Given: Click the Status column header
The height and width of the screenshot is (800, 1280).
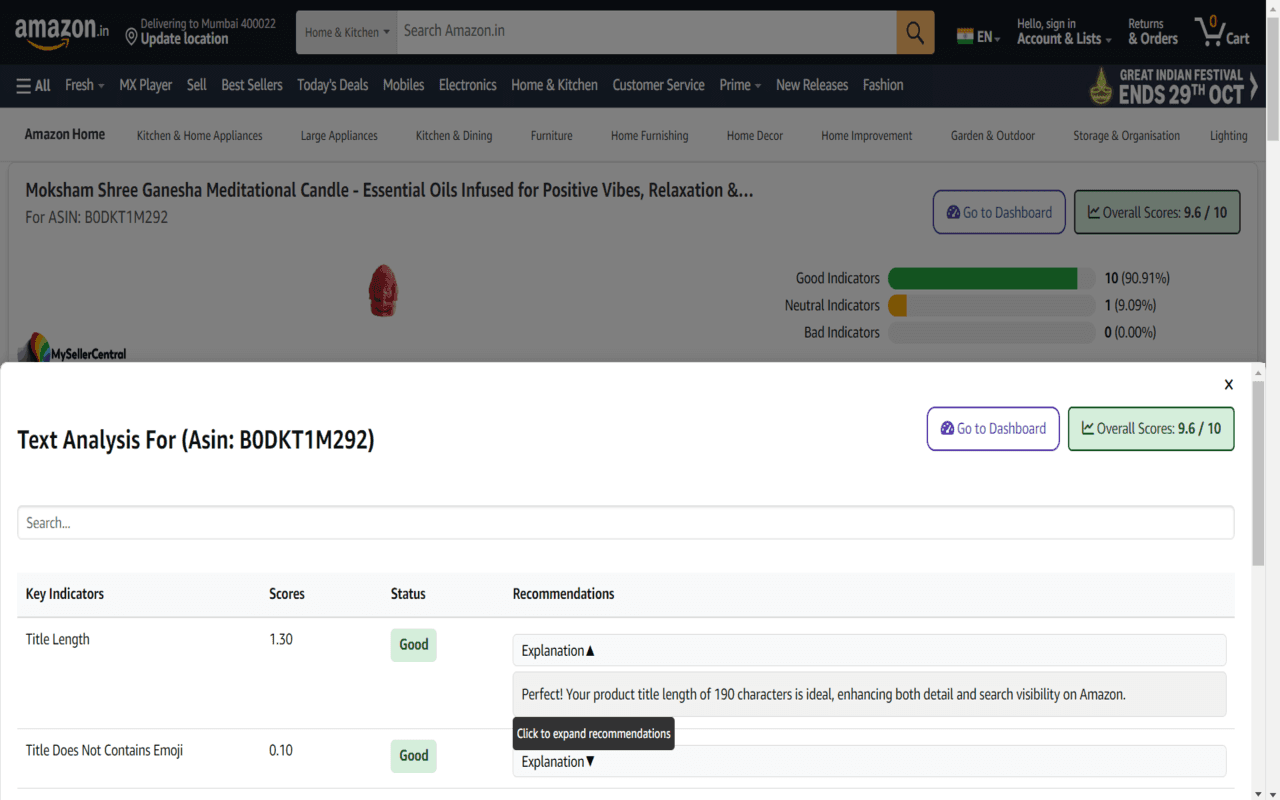Looking at the screenshot, I should [408, 594].
